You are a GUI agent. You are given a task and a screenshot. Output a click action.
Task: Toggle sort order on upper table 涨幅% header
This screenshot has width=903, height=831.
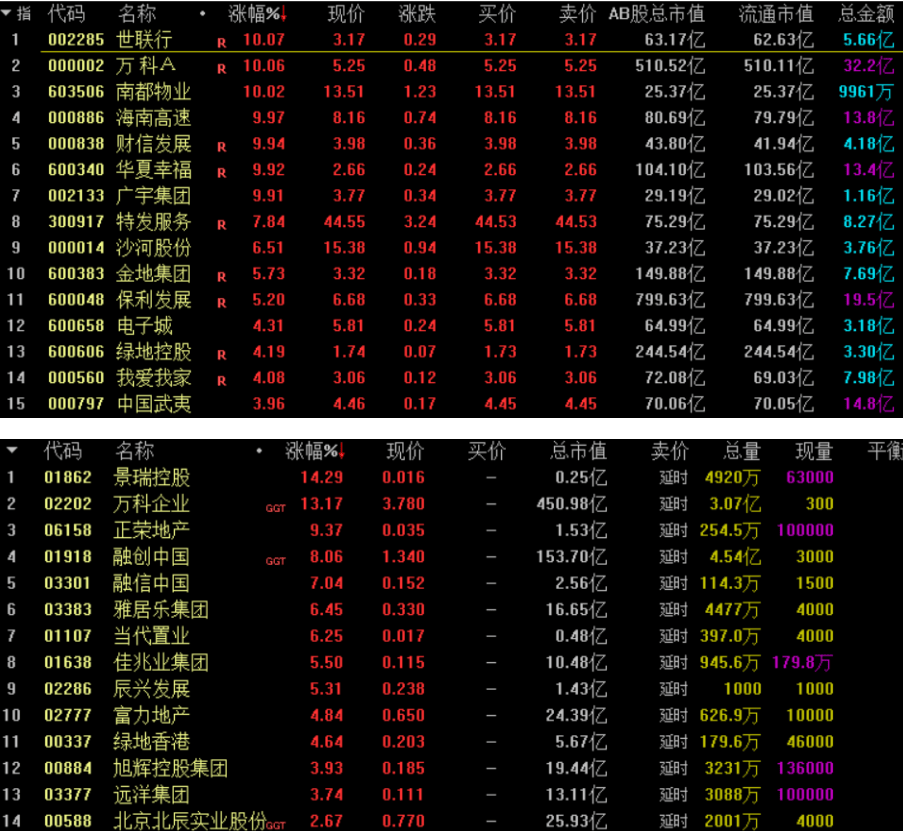coord(257,13)
